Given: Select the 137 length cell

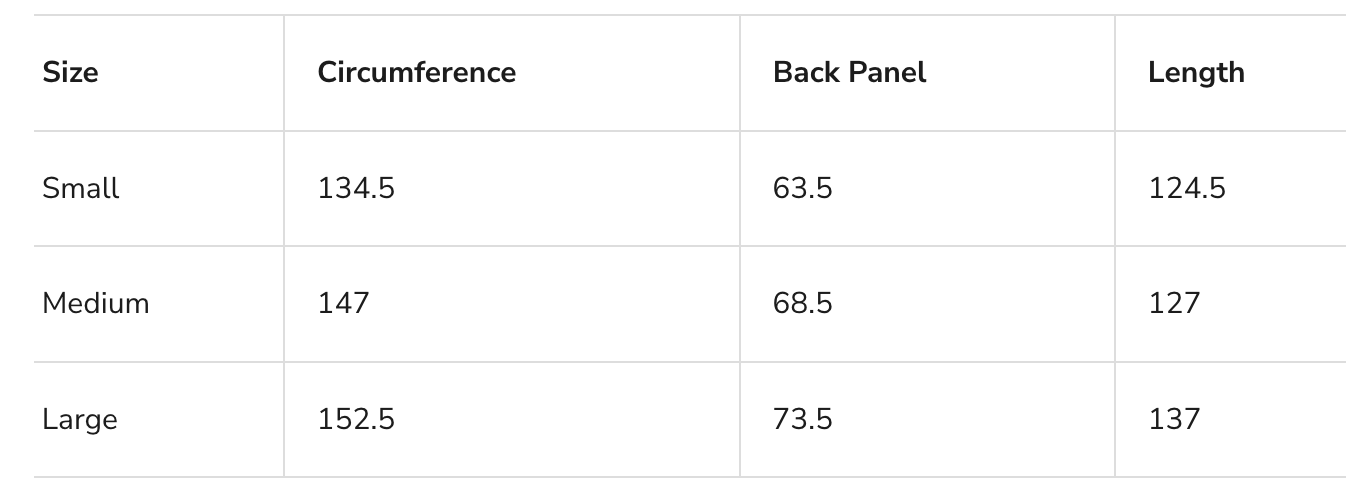Looking at the screenshot, I should click(1173, 419).
